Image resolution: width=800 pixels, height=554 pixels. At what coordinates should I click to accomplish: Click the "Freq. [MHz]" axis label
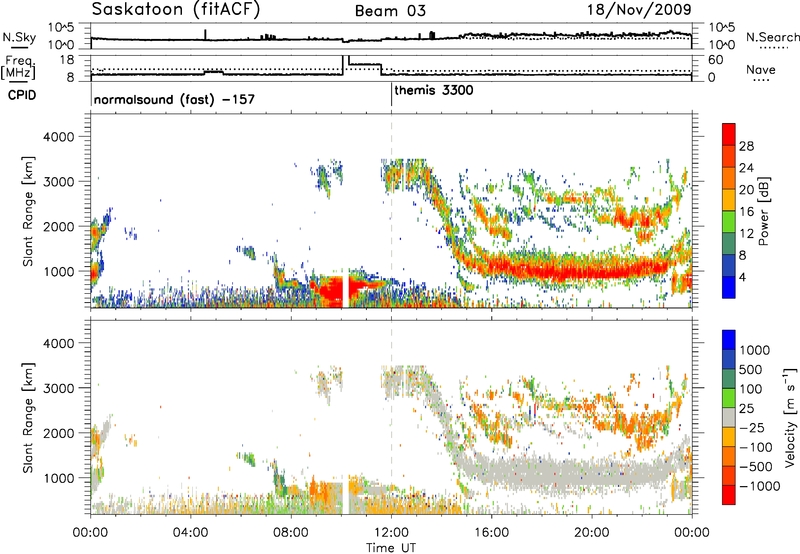click(19, 67)
